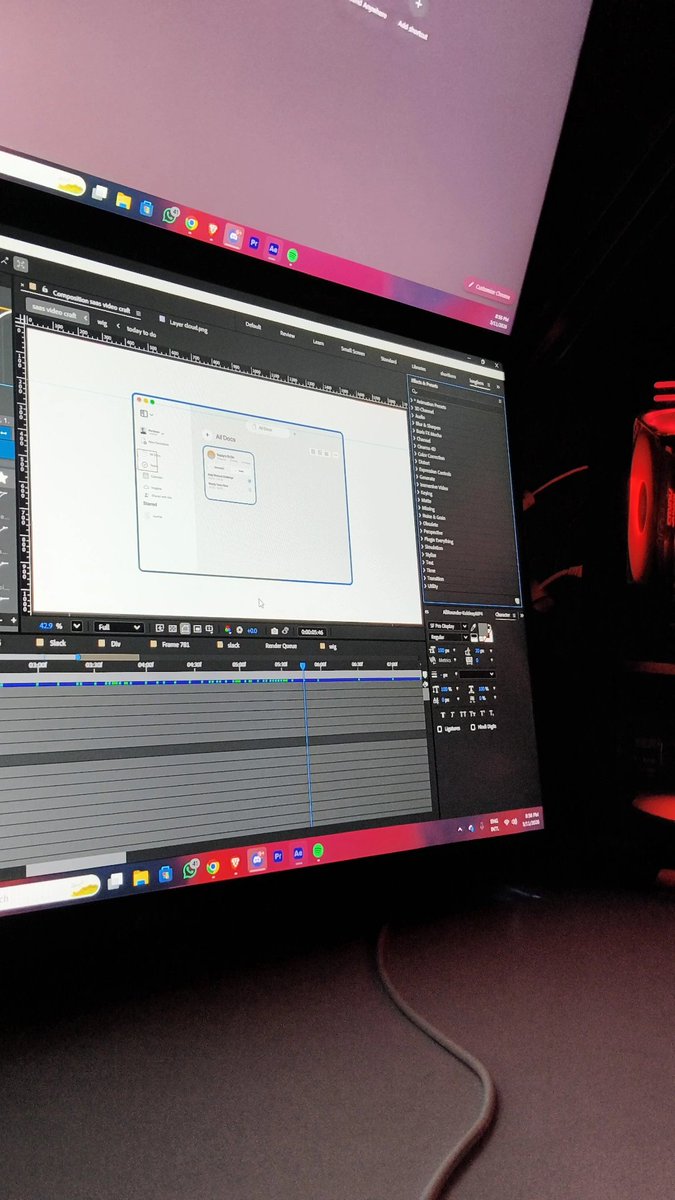
Task: Click the Customize Chrome button on upper monitor
Action: 492,290
